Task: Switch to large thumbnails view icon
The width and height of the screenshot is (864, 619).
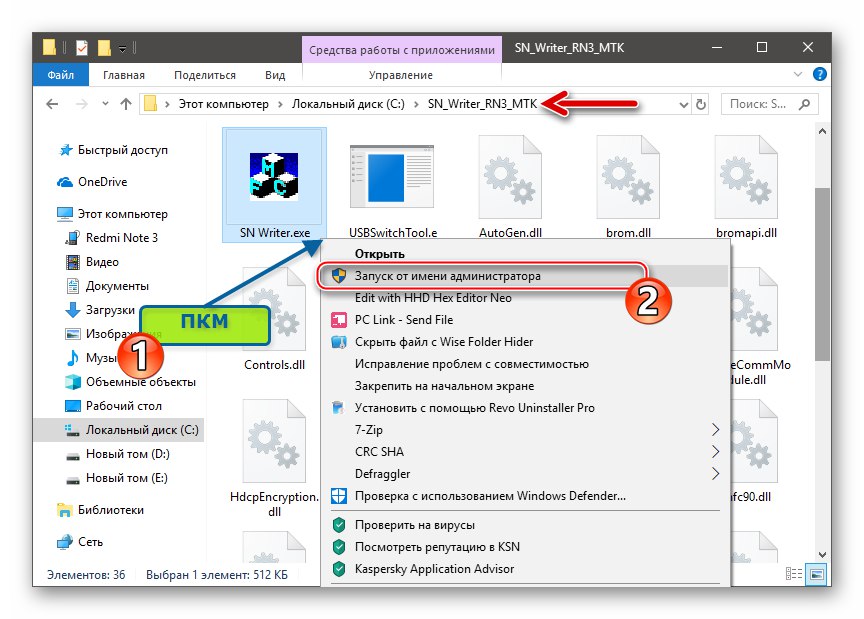Action: tap(816, 574)
